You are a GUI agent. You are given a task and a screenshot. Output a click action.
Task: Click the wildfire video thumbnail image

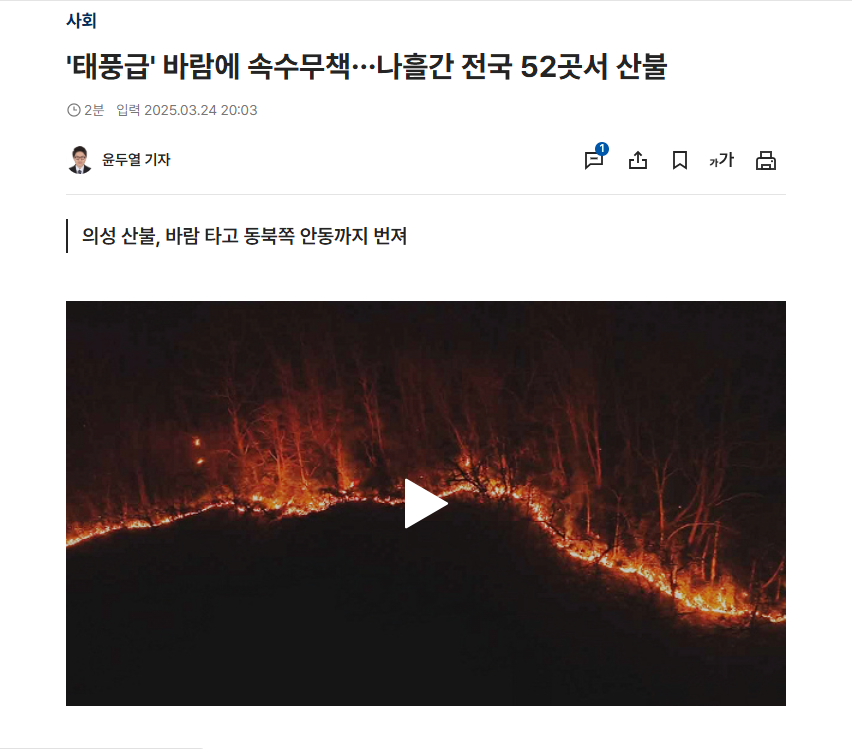coord(426,503)
